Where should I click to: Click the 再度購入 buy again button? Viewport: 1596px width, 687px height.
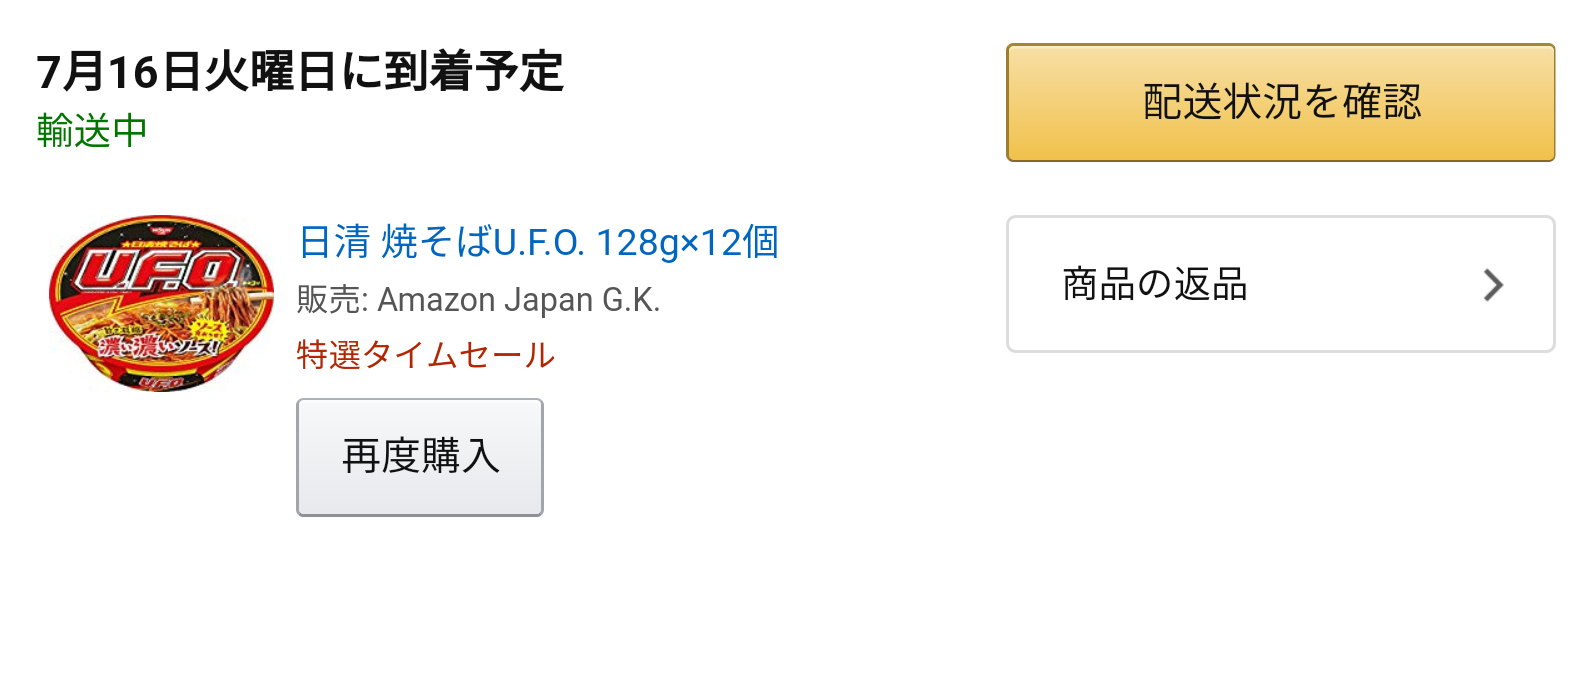point(420,457)
